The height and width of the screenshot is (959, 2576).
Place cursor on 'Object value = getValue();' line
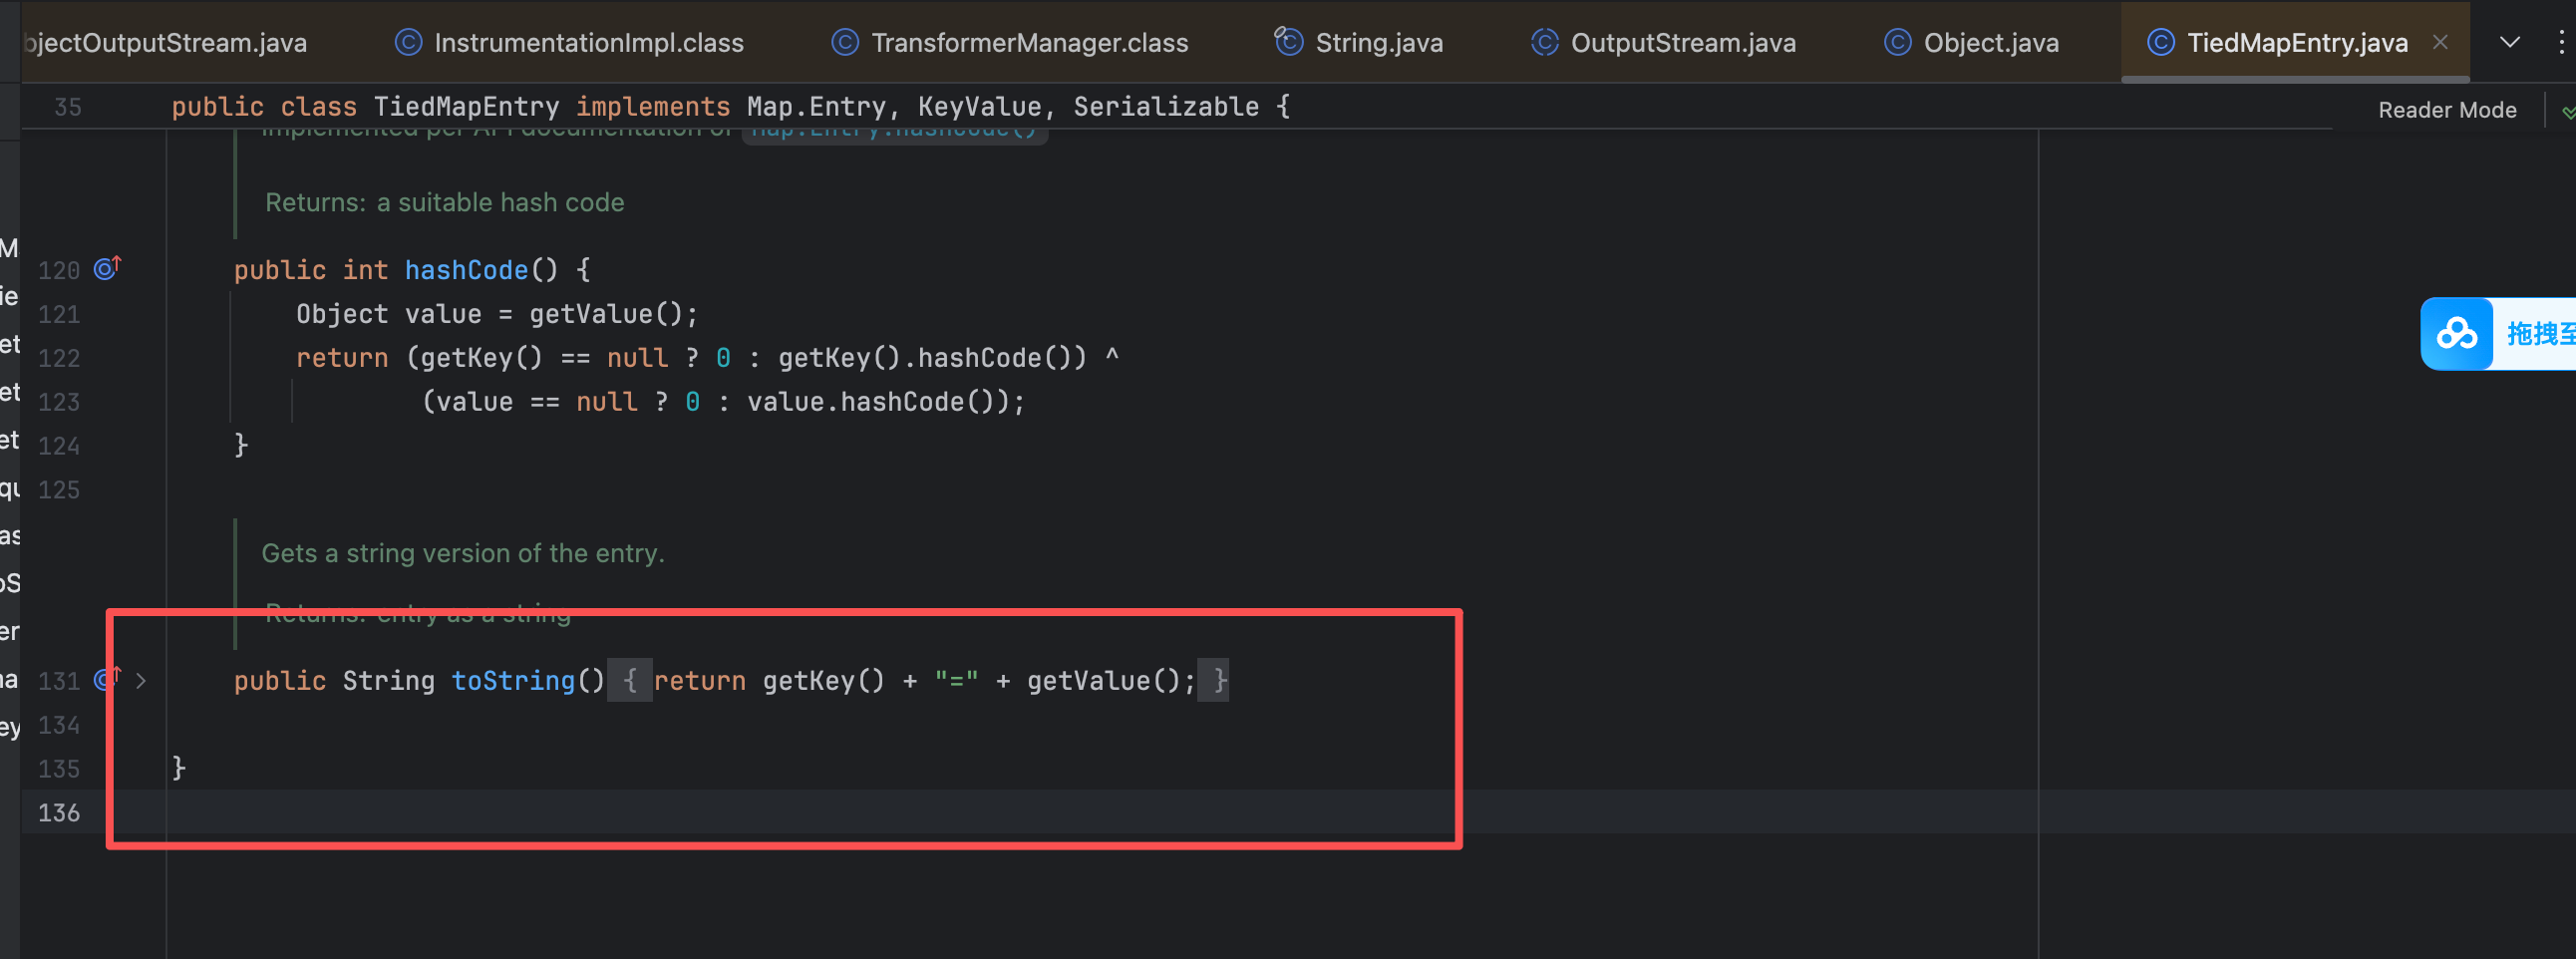coord(497,314)
